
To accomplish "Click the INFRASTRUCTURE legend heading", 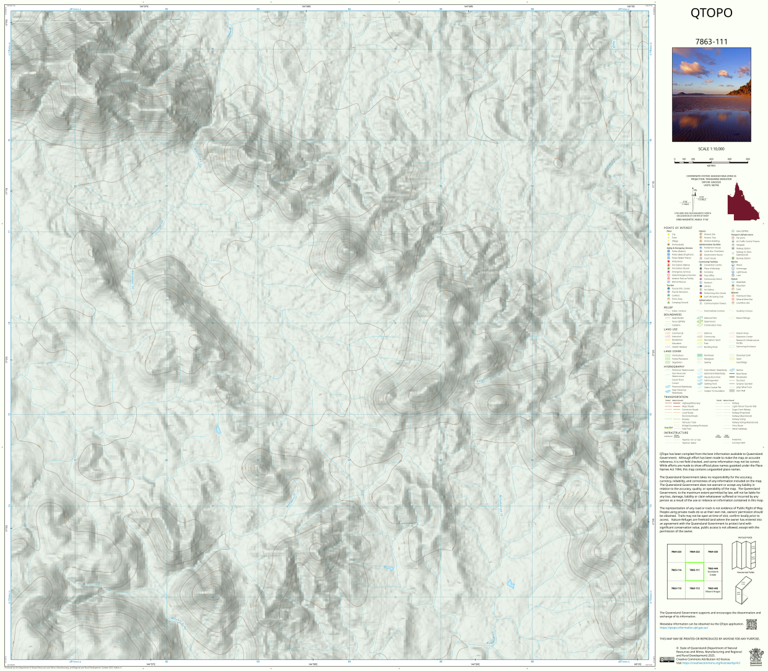I will point(676,433).
